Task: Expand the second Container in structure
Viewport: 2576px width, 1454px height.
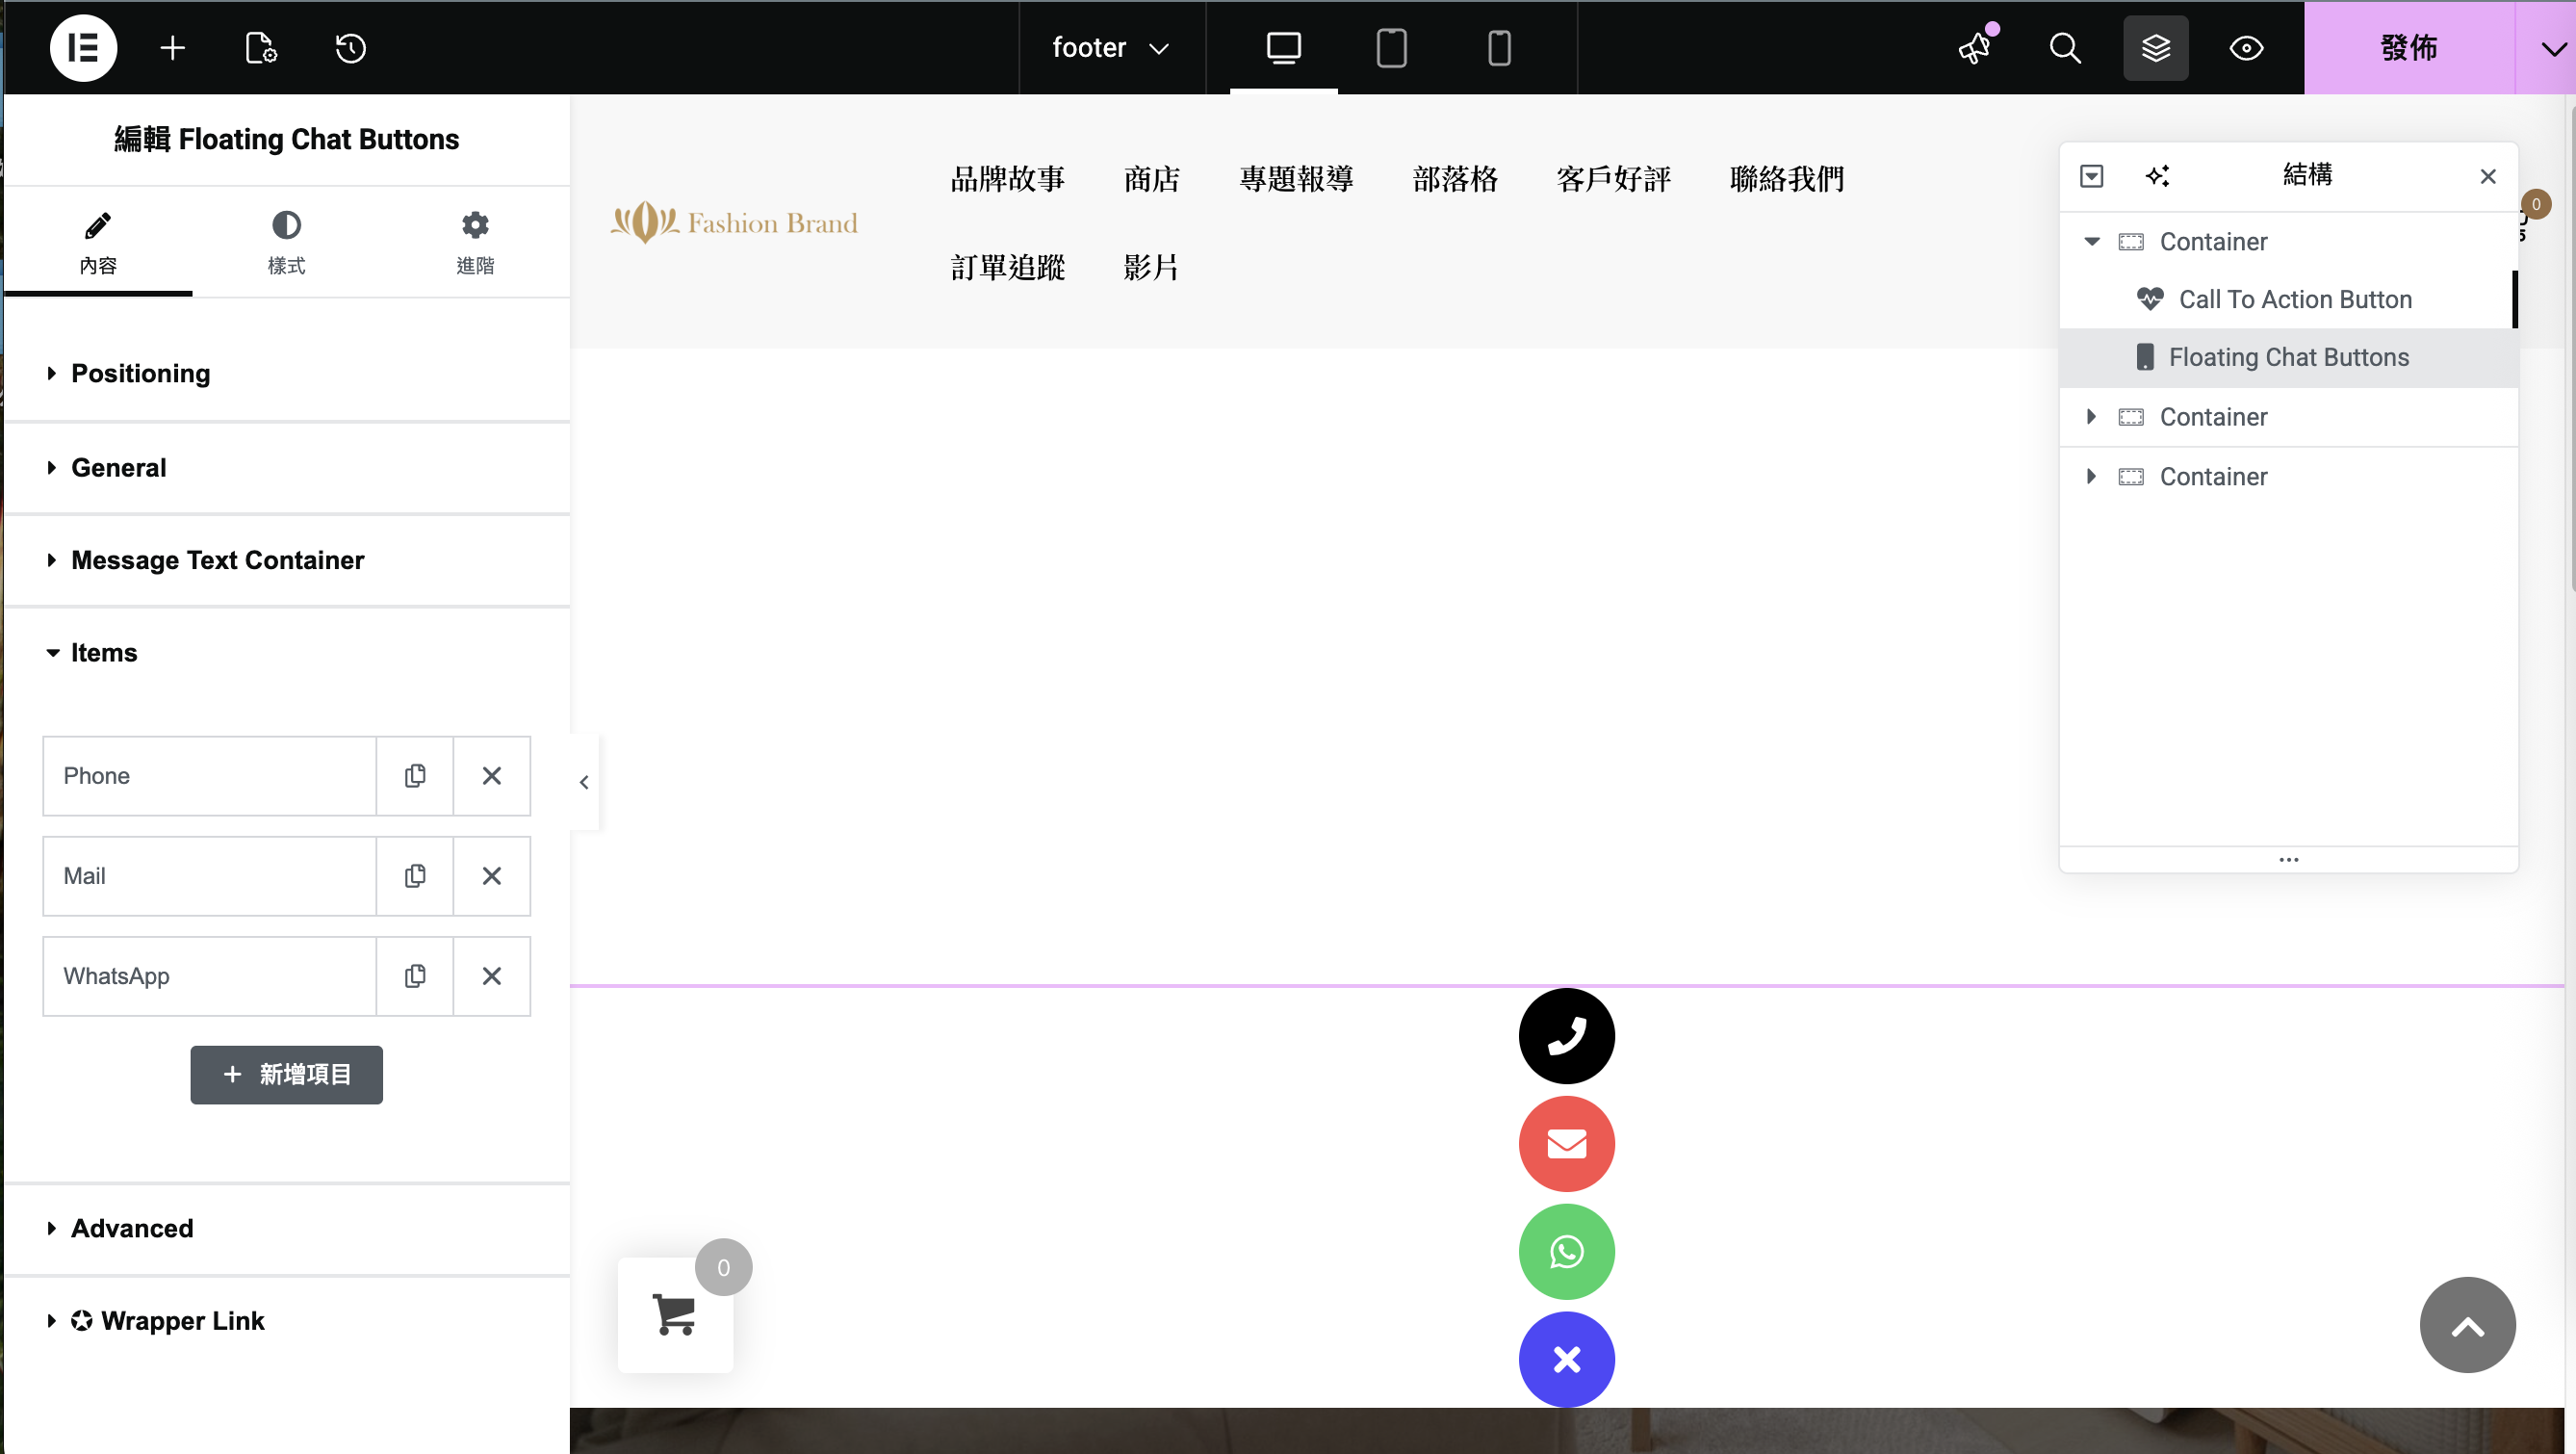Action: tap(2091, 417)
